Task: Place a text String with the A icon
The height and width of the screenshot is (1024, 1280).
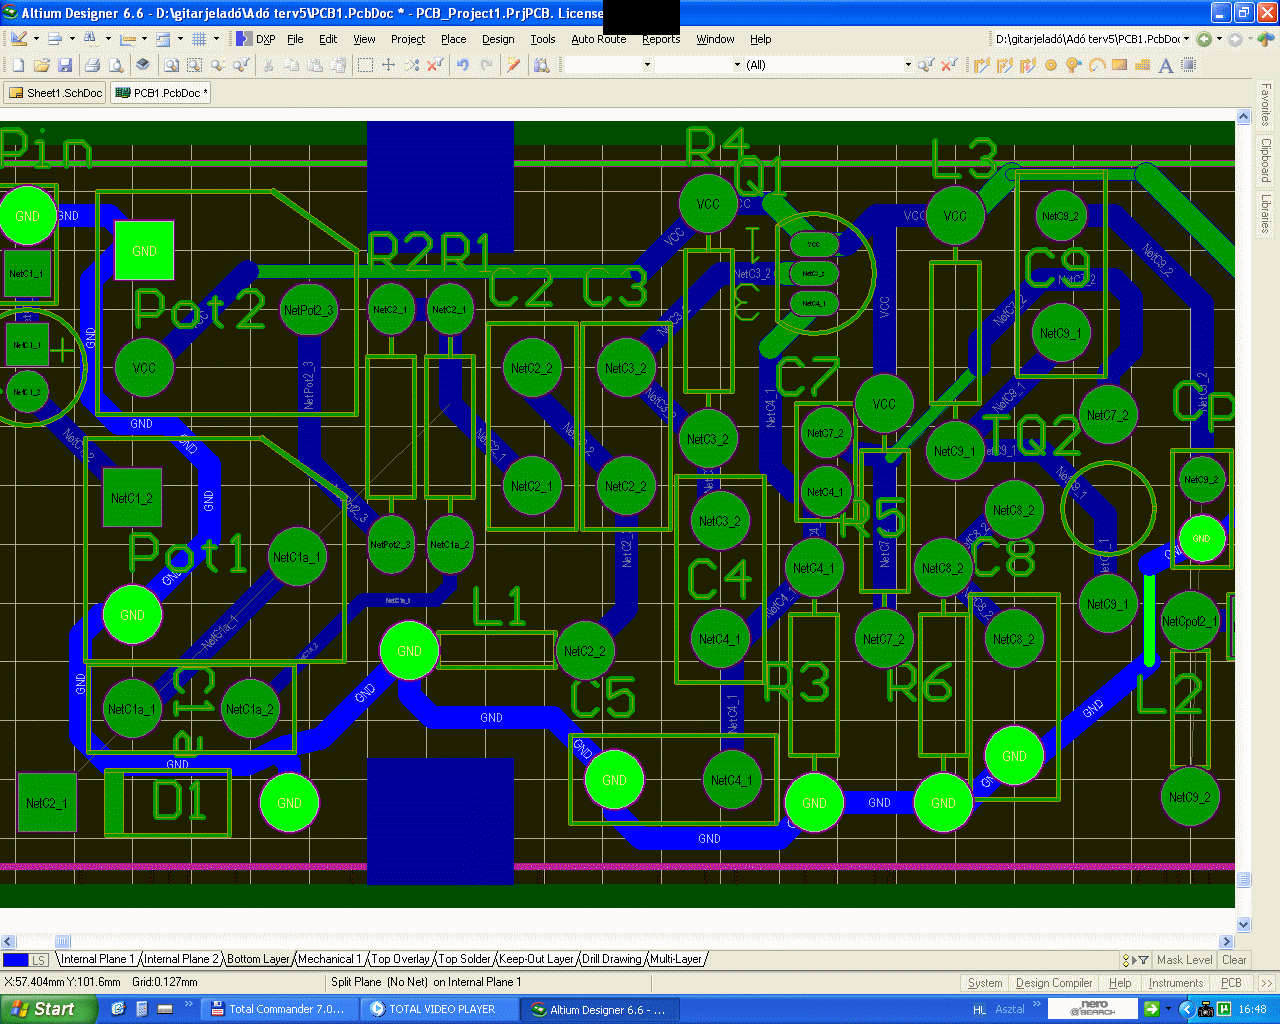Action: tap(1165, 65)
